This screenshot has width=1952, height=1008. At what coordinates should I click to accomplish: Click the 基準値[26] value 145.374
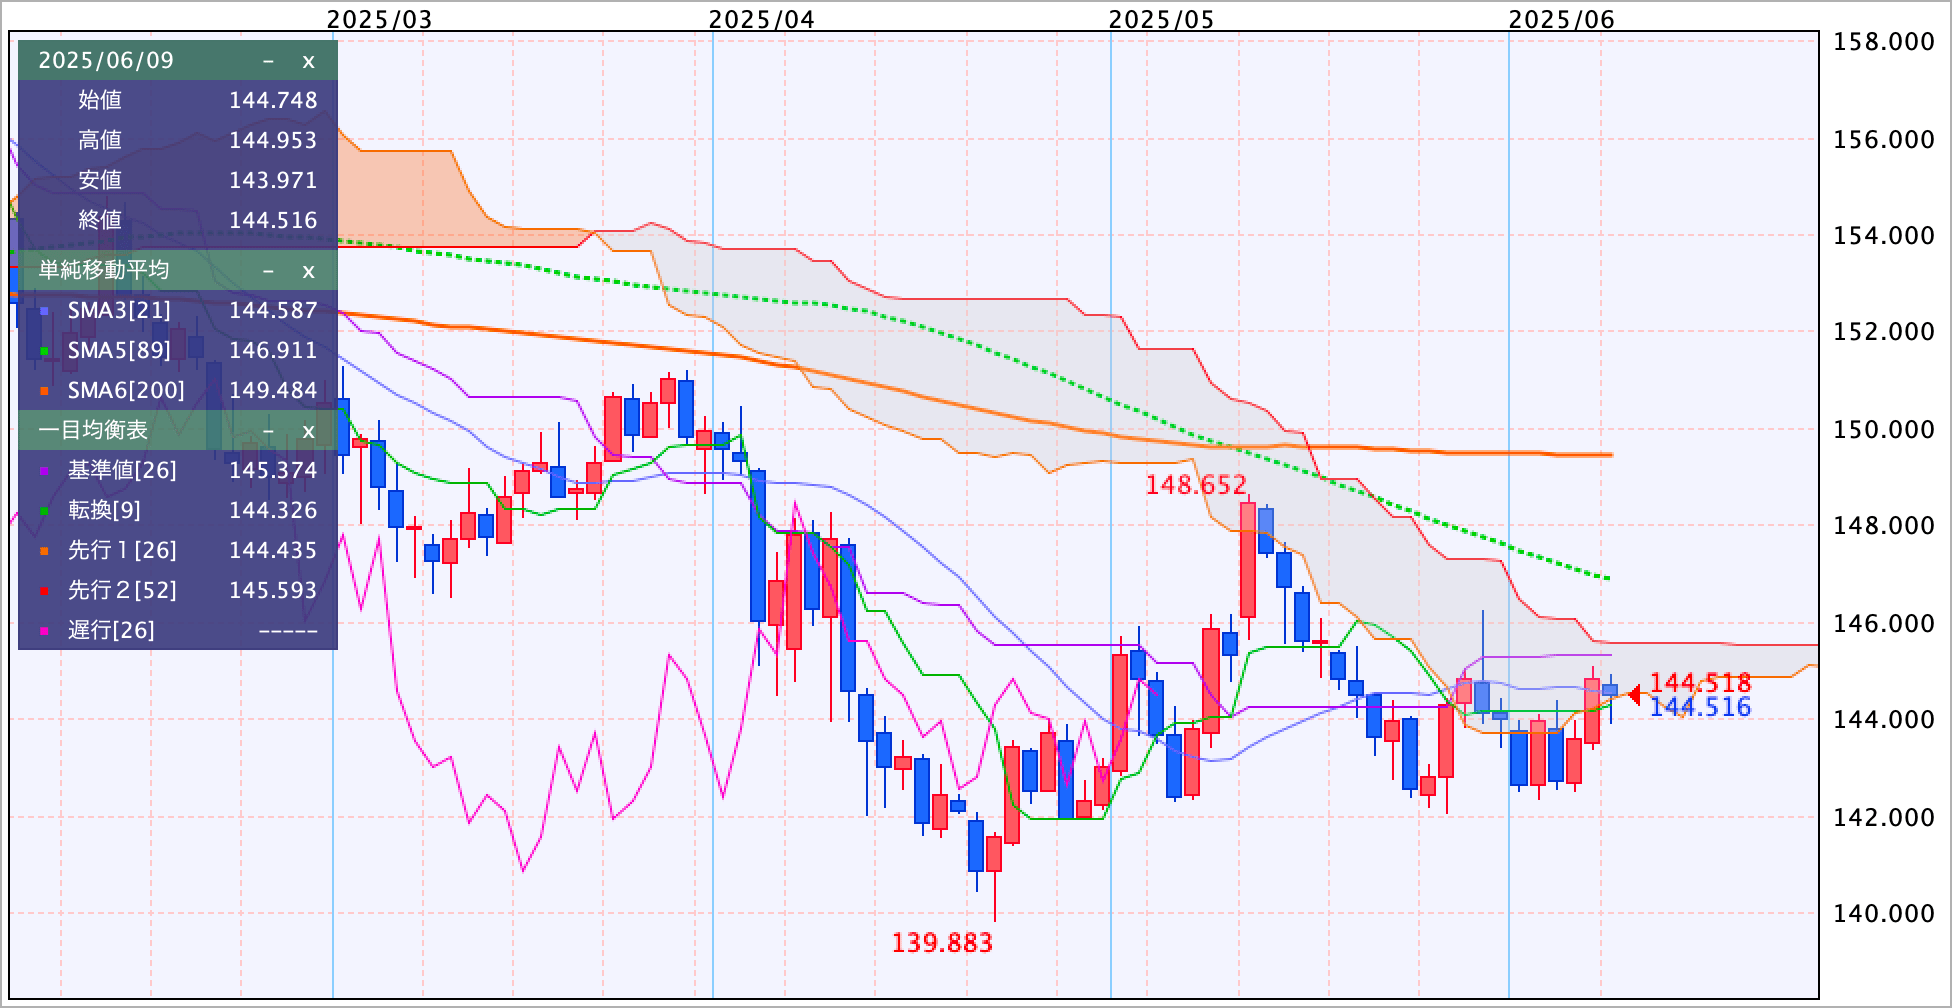[x=273, y=471]
